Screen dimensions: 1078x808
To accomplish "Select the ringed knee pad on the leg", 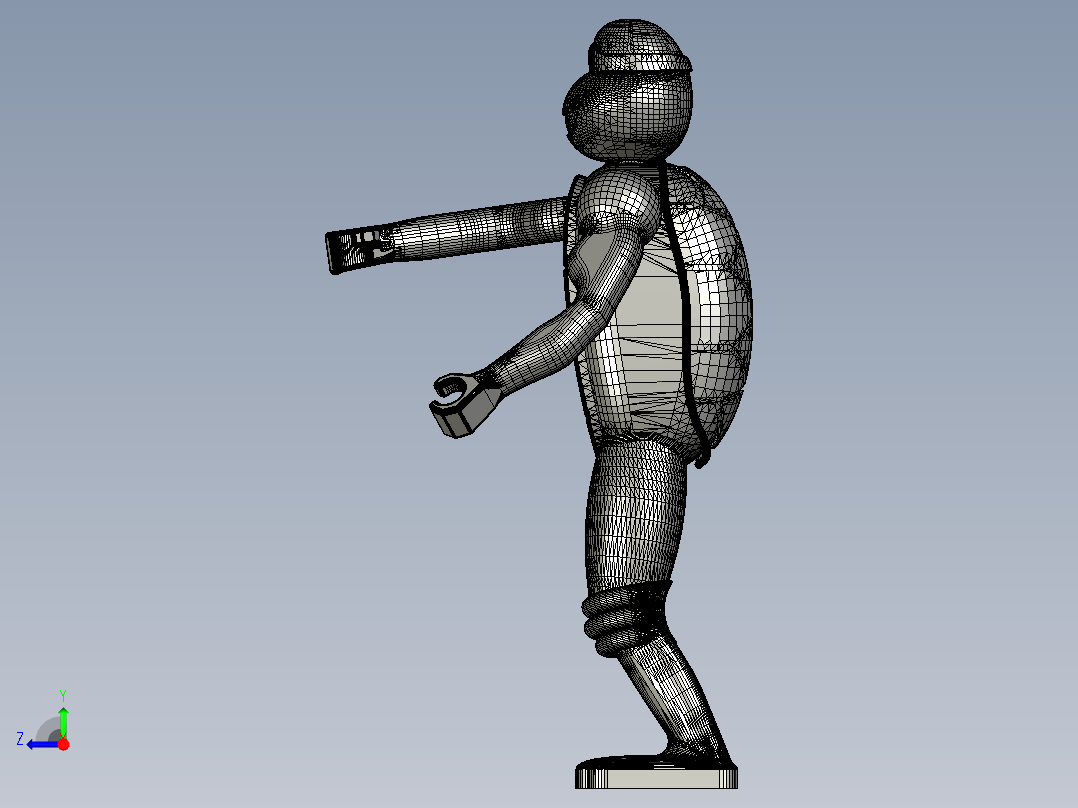I will click(626, 618).
